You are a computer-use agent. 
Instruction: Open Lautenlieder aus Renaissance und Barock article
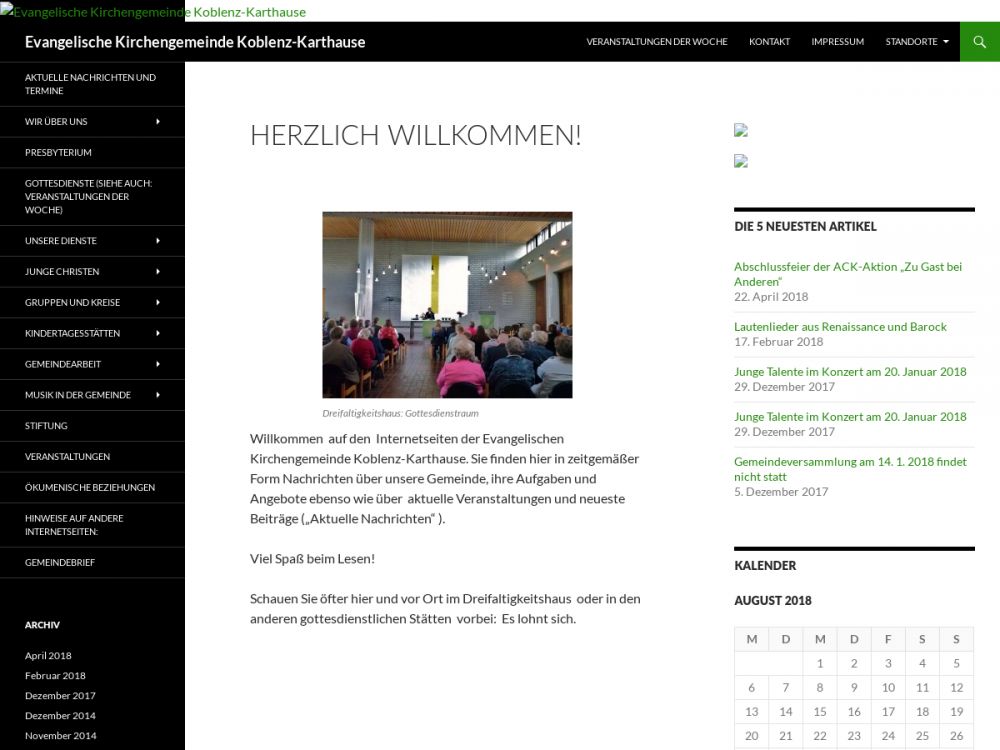[840, 327]
